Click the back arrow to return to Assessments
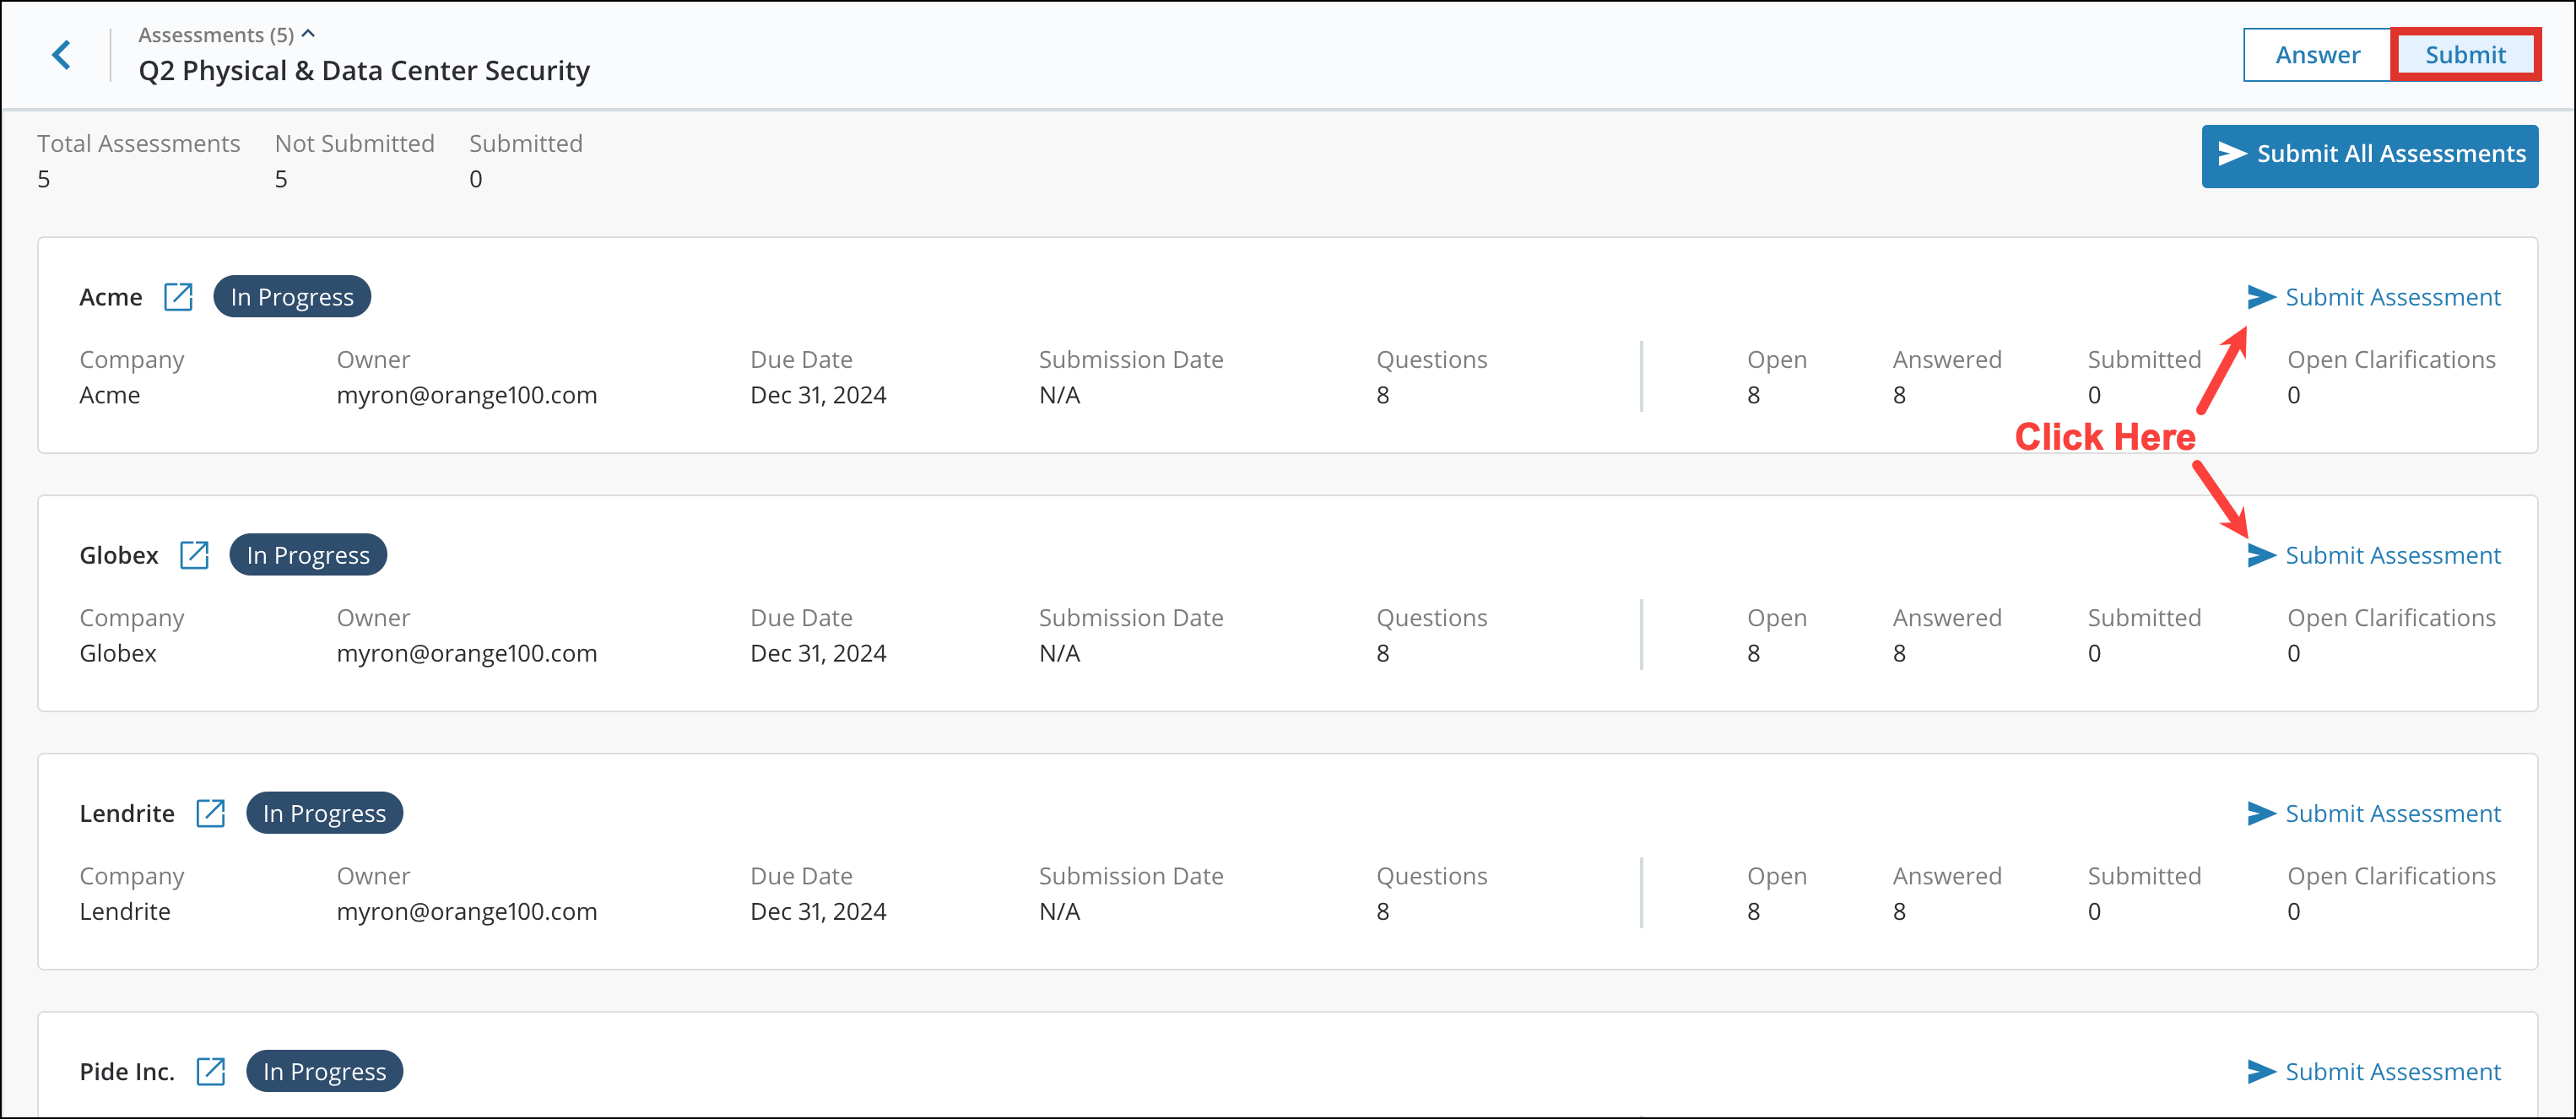Viewport: 2576px width, 1119px height. pos(61,55)
